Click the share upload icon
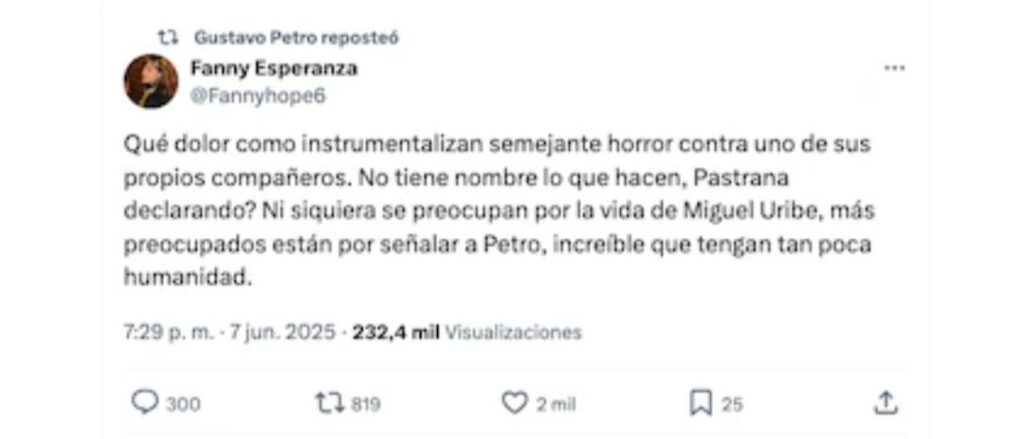Viewport: 1024px width, 439px height. pos(885,403)
